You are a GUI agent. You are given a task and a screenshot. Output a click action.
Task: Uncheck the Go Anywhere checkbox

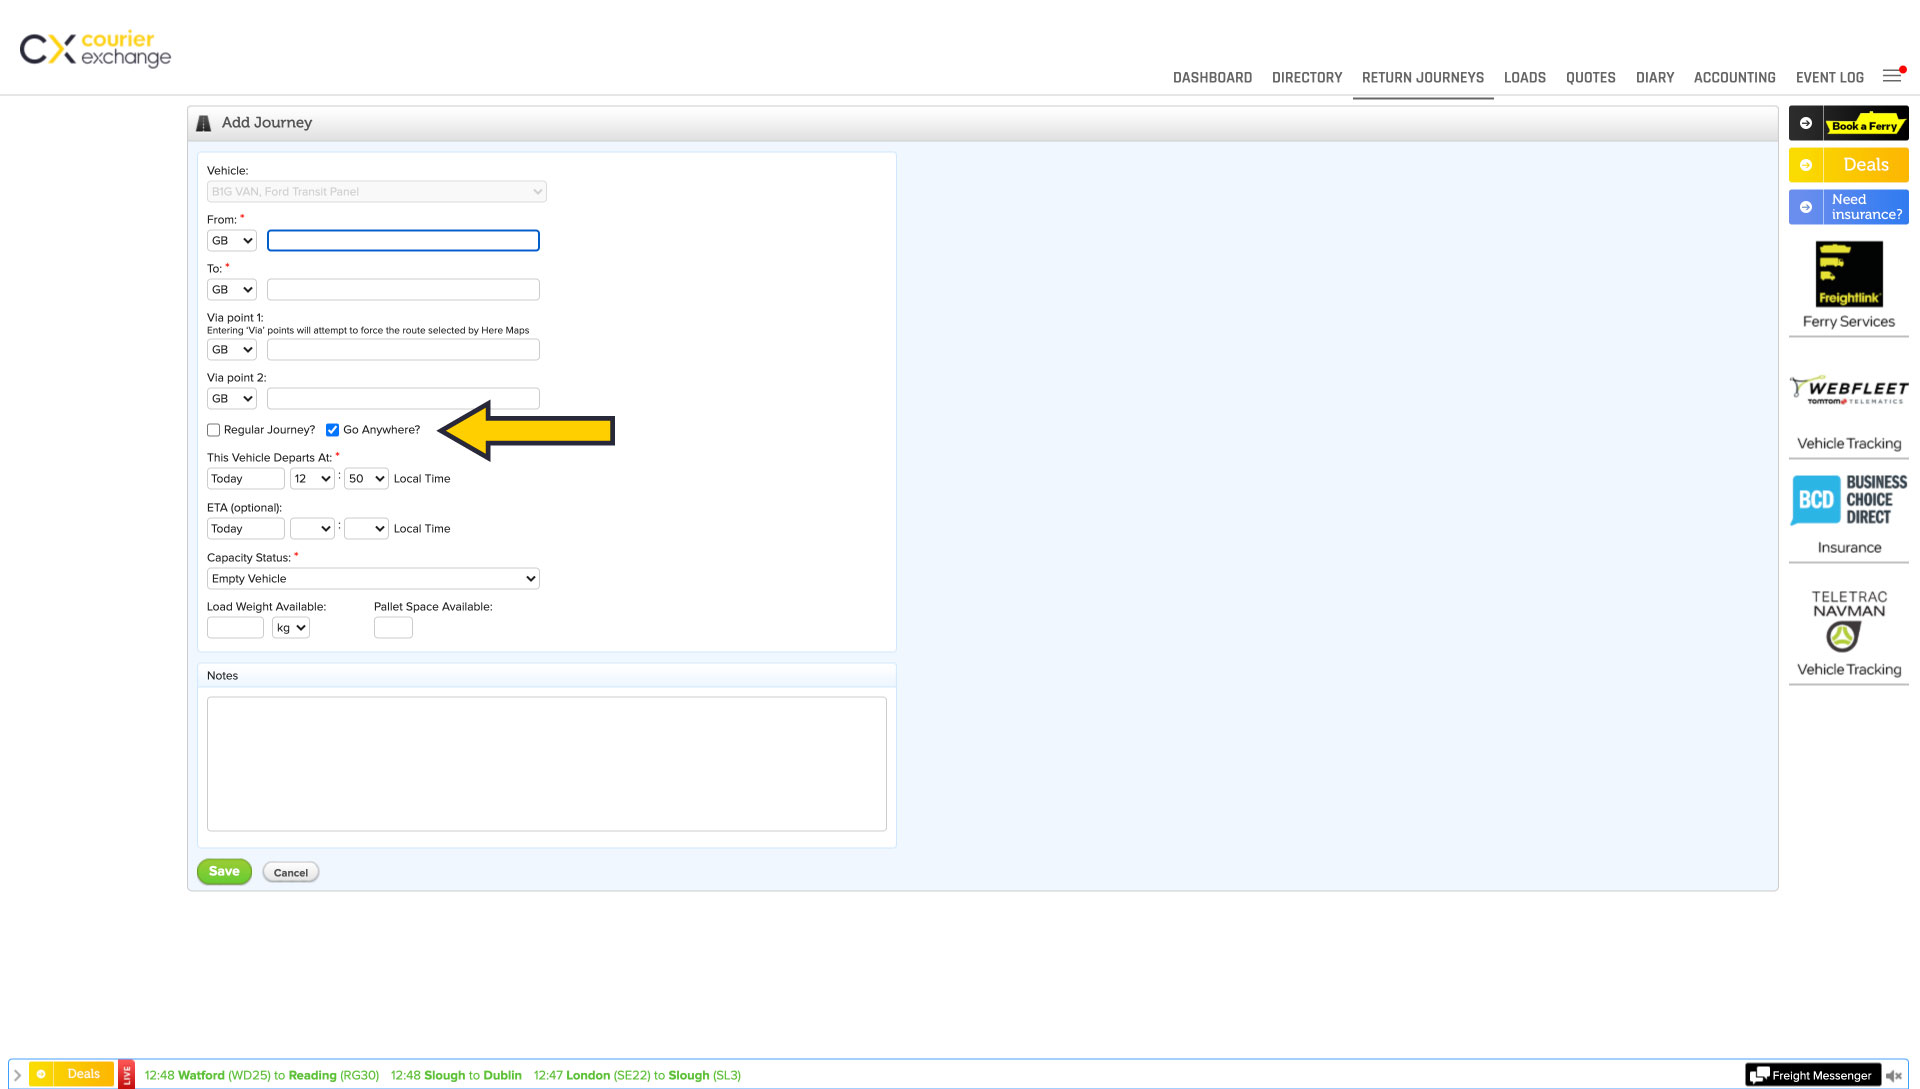[332, 430]
